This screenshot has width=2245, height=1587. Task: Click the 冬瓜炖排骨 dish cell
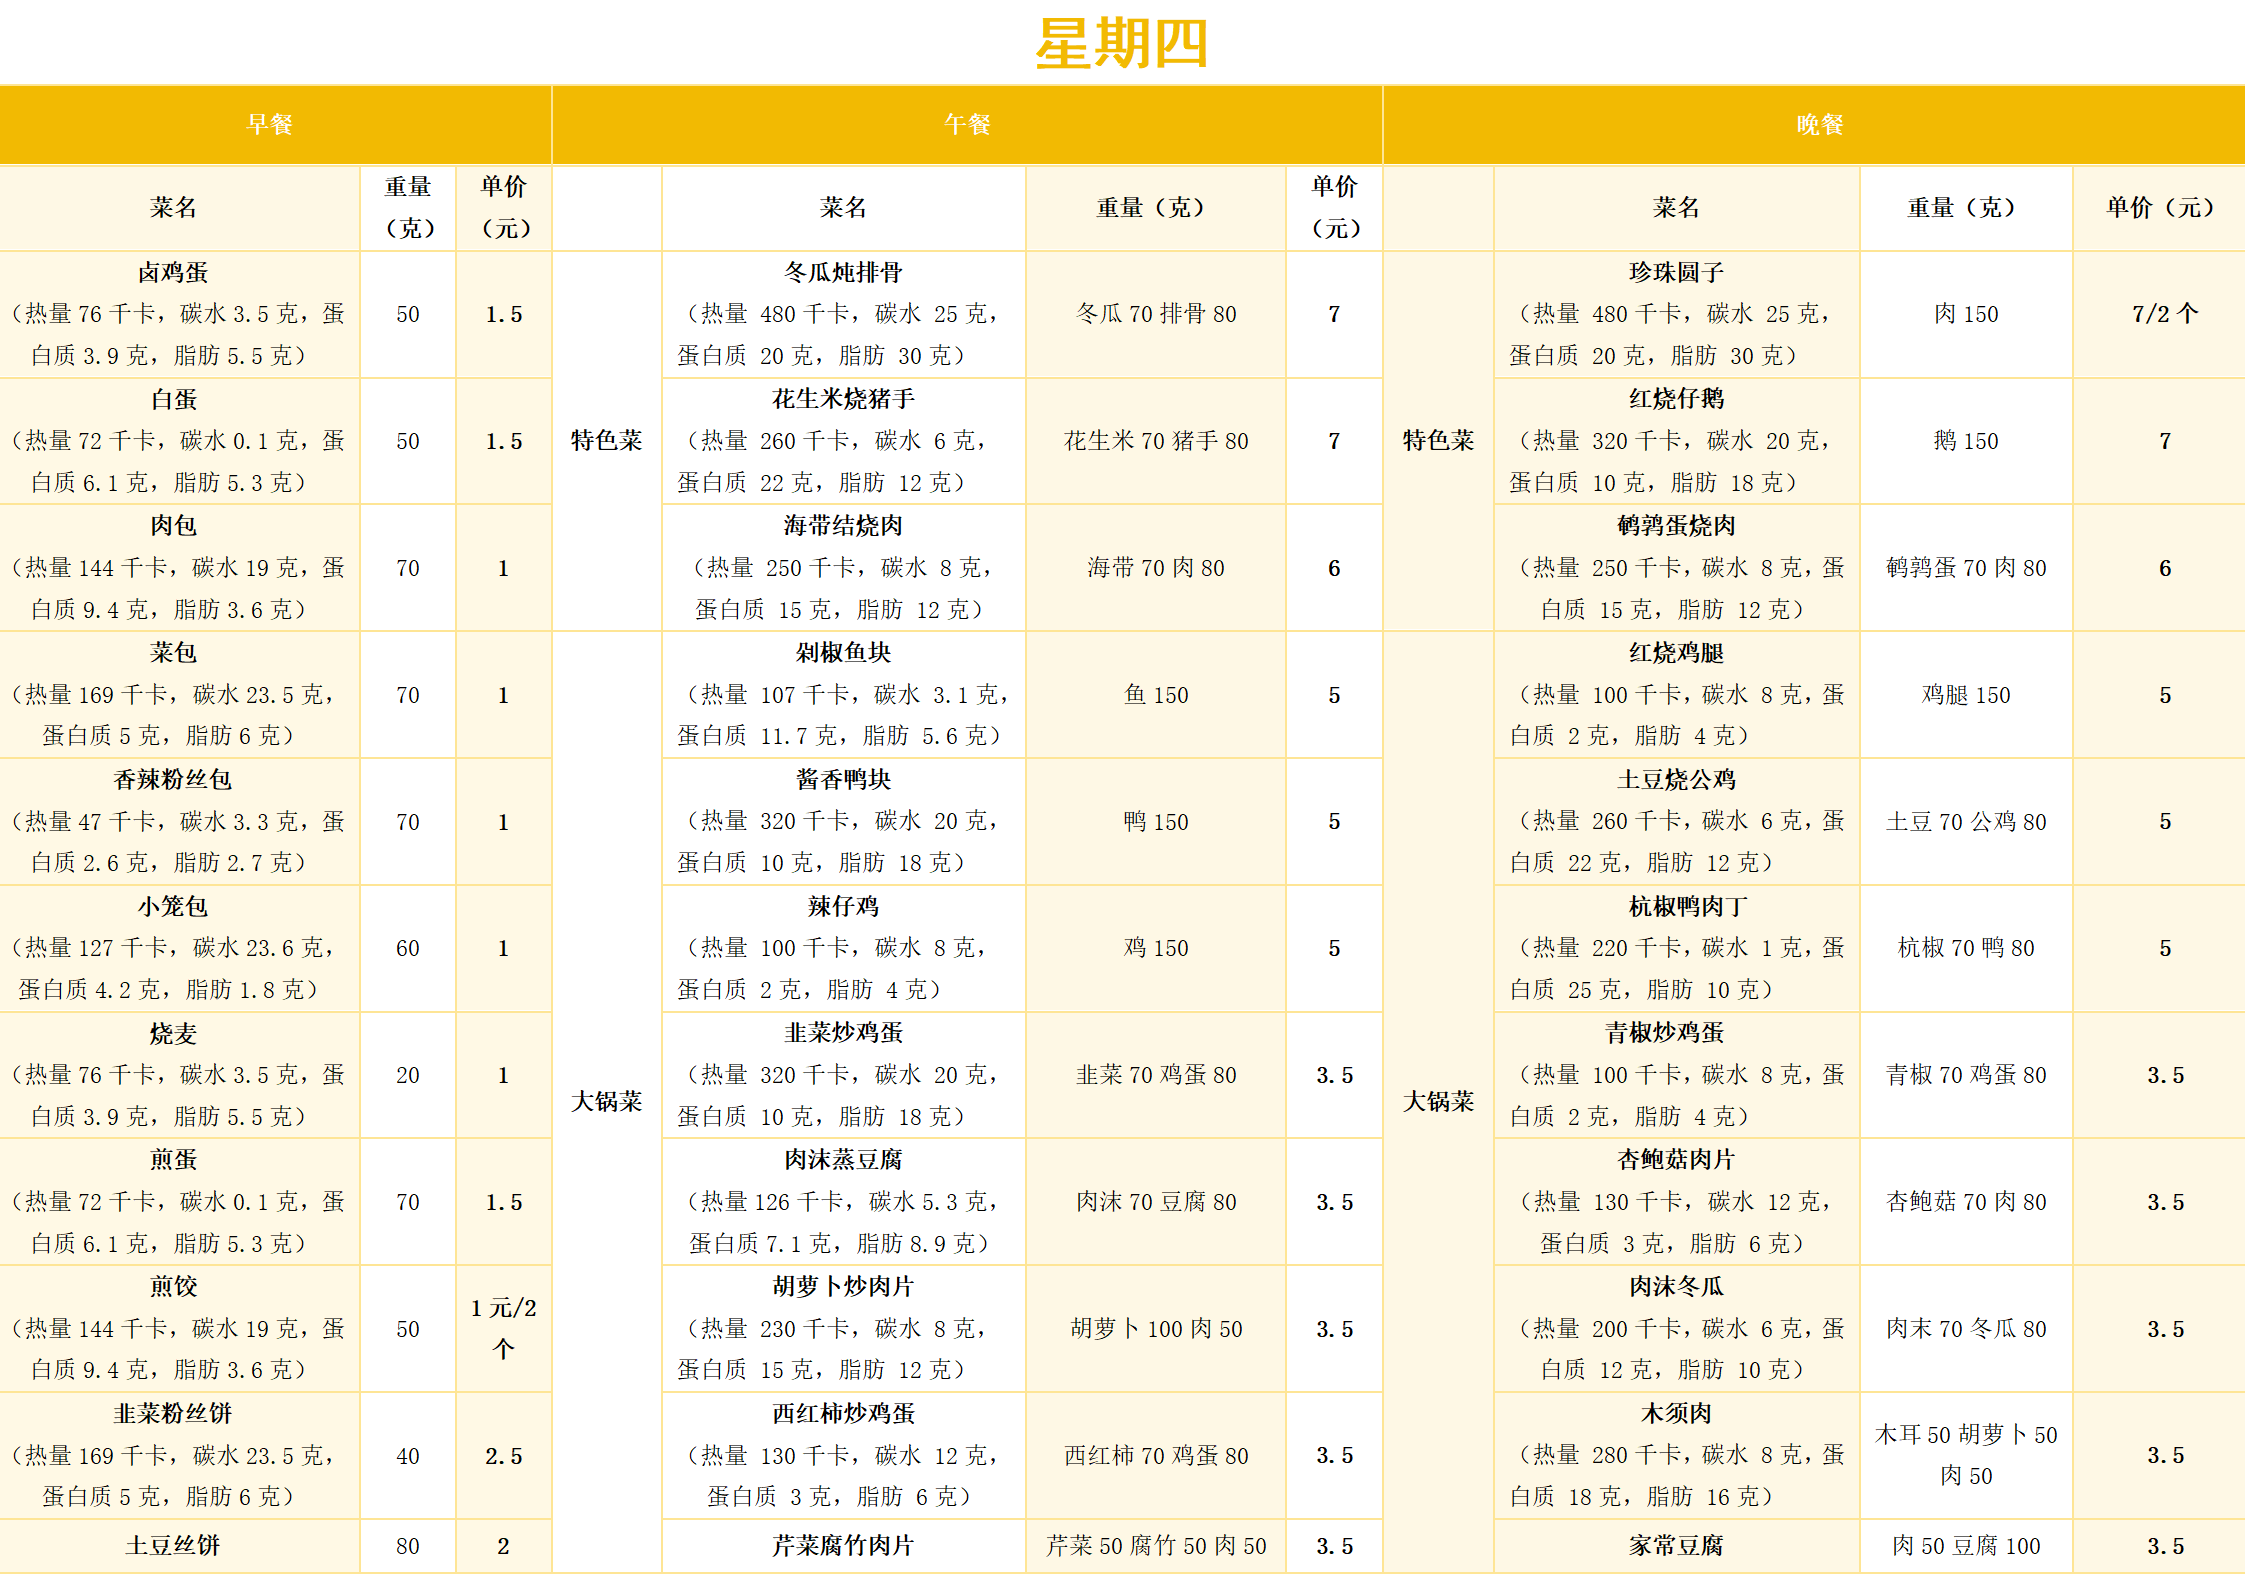[842, 314]
